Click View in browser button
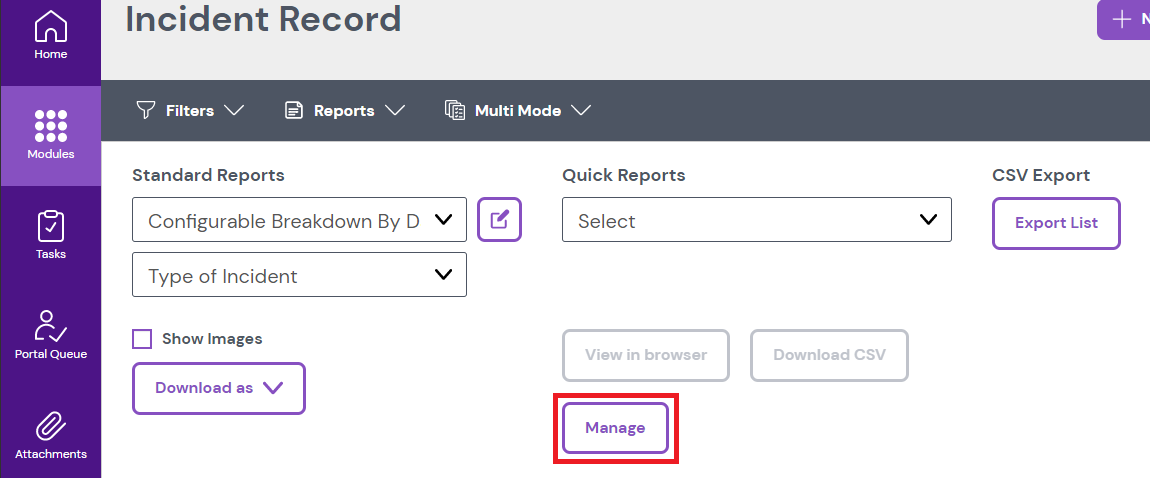 [646, 355]
